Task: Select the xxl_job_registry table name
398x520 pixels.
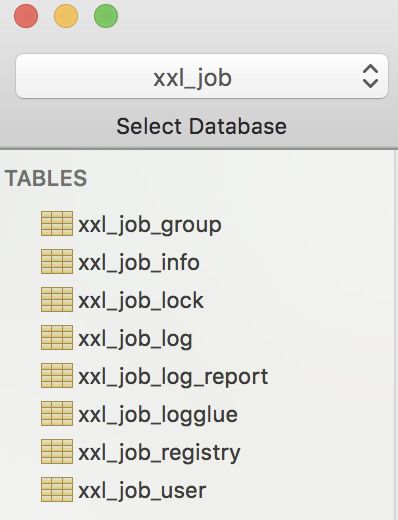Action: click(x=159, y=454)
